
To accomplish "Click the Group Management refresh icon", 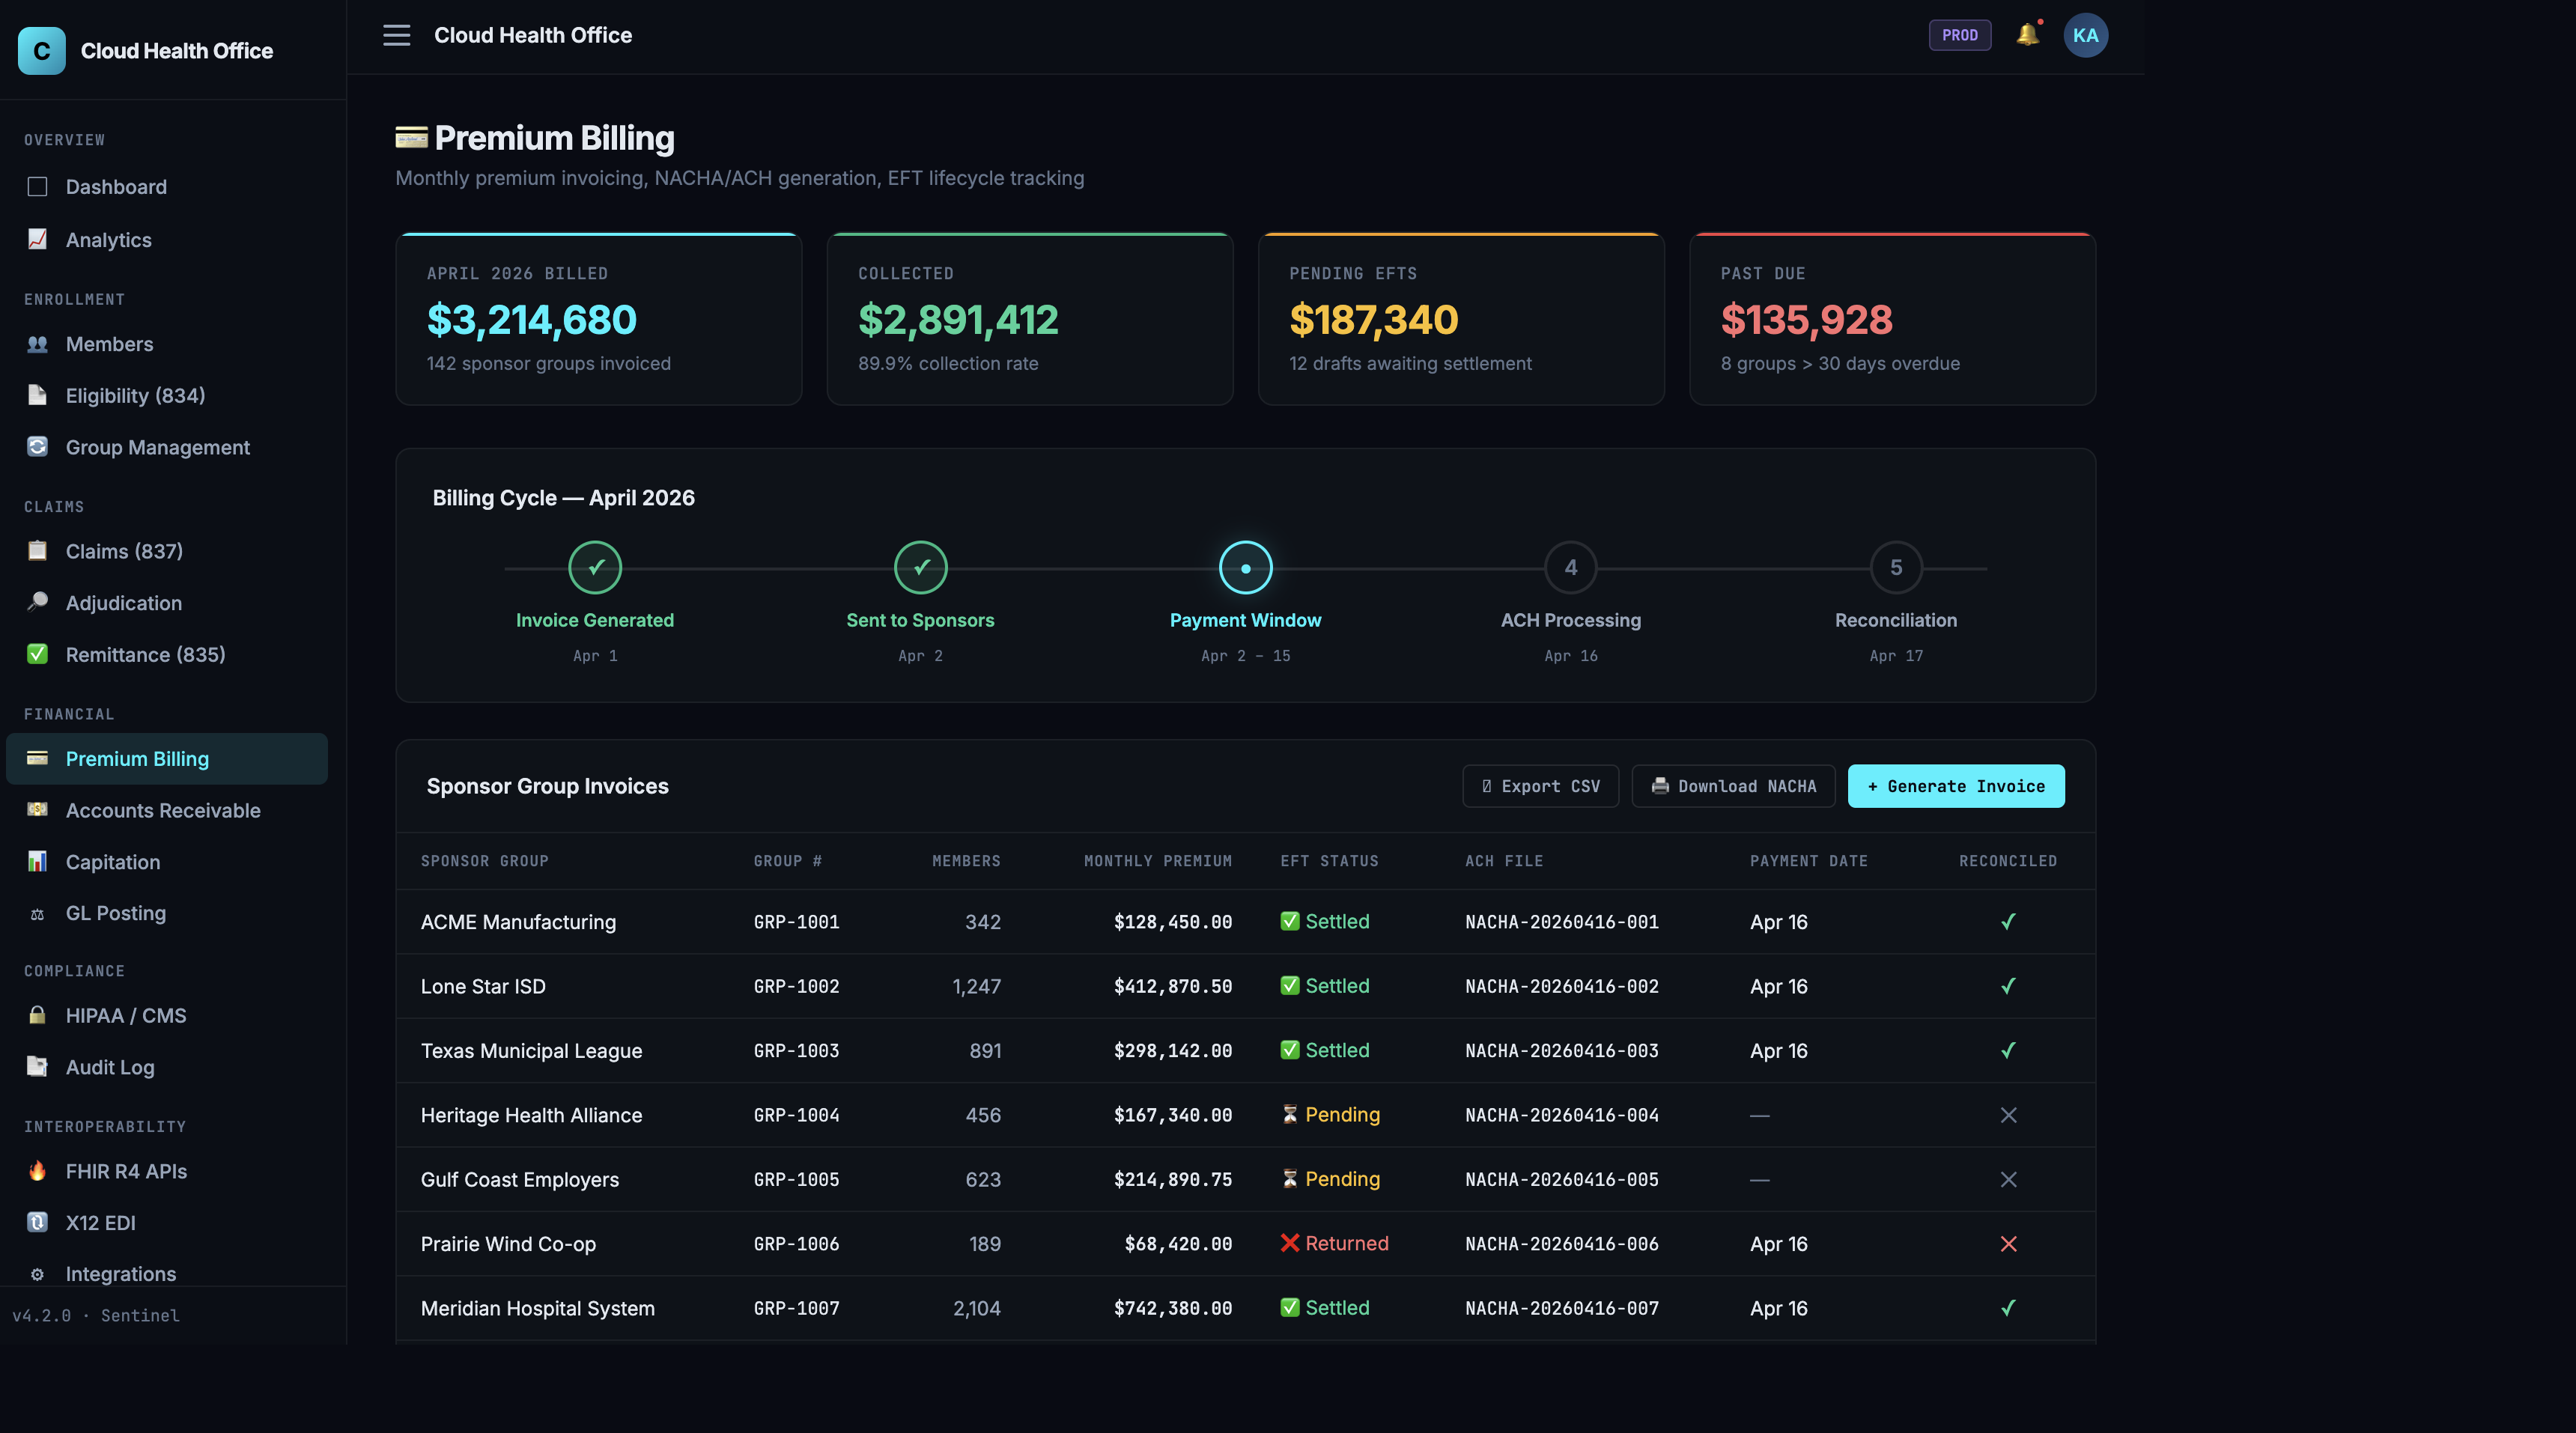I will (37, 447).
